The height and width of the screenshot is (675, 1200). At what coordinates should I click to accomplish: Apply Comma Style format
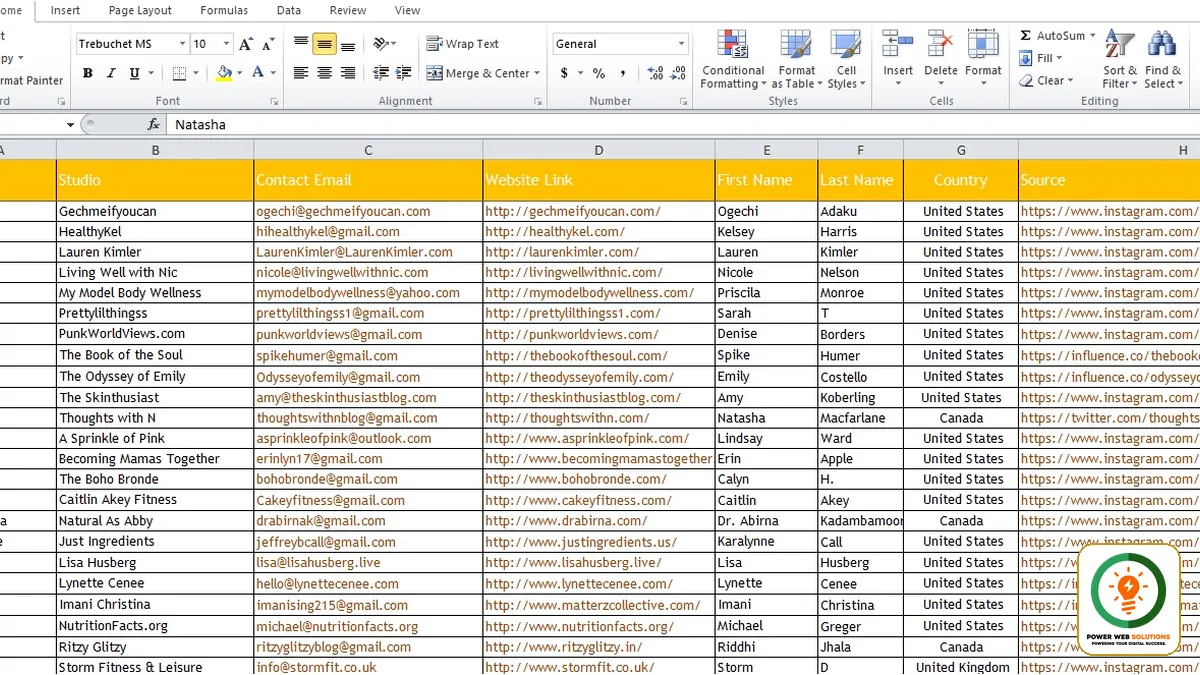point(623,73)
